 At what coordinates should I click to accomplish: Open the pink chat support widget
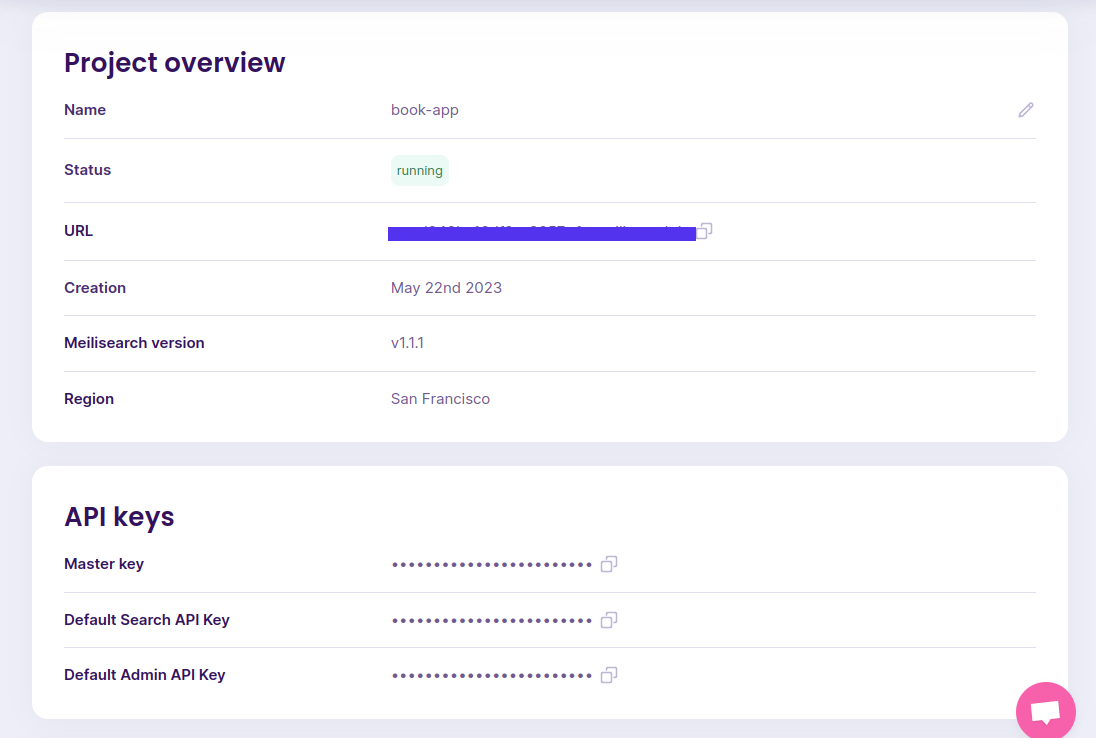coord(1045,712)
